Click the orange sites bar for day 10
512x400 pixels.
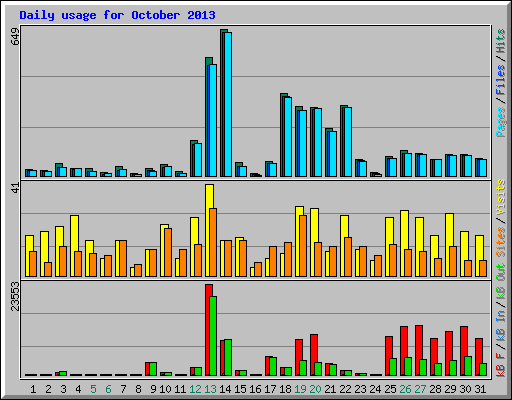click(168, 252)
